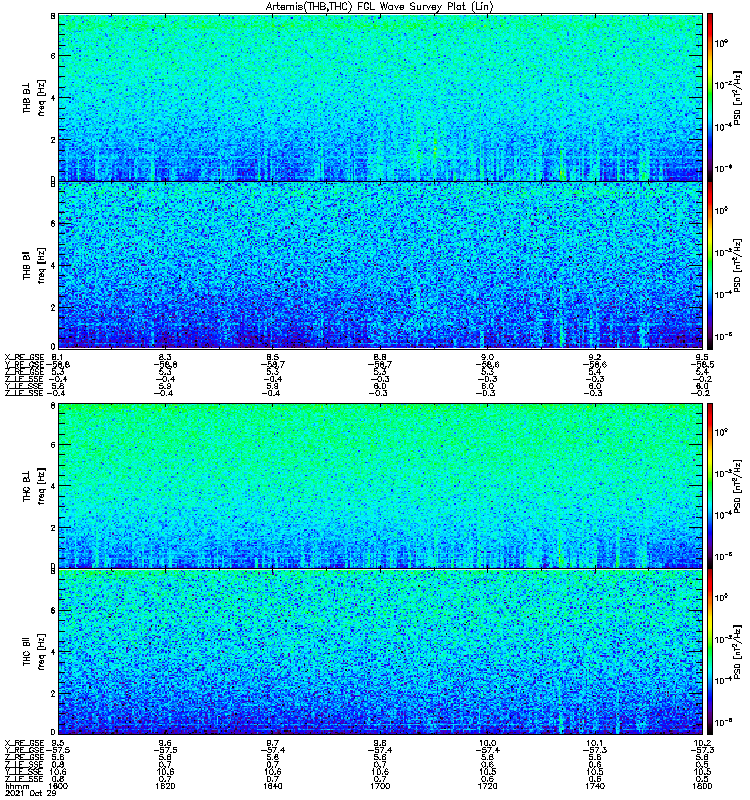The width and height of the screenshot is (750, 800).
Task: Click the color bar beside THB B-parallel panel
Action: (710, 265)
